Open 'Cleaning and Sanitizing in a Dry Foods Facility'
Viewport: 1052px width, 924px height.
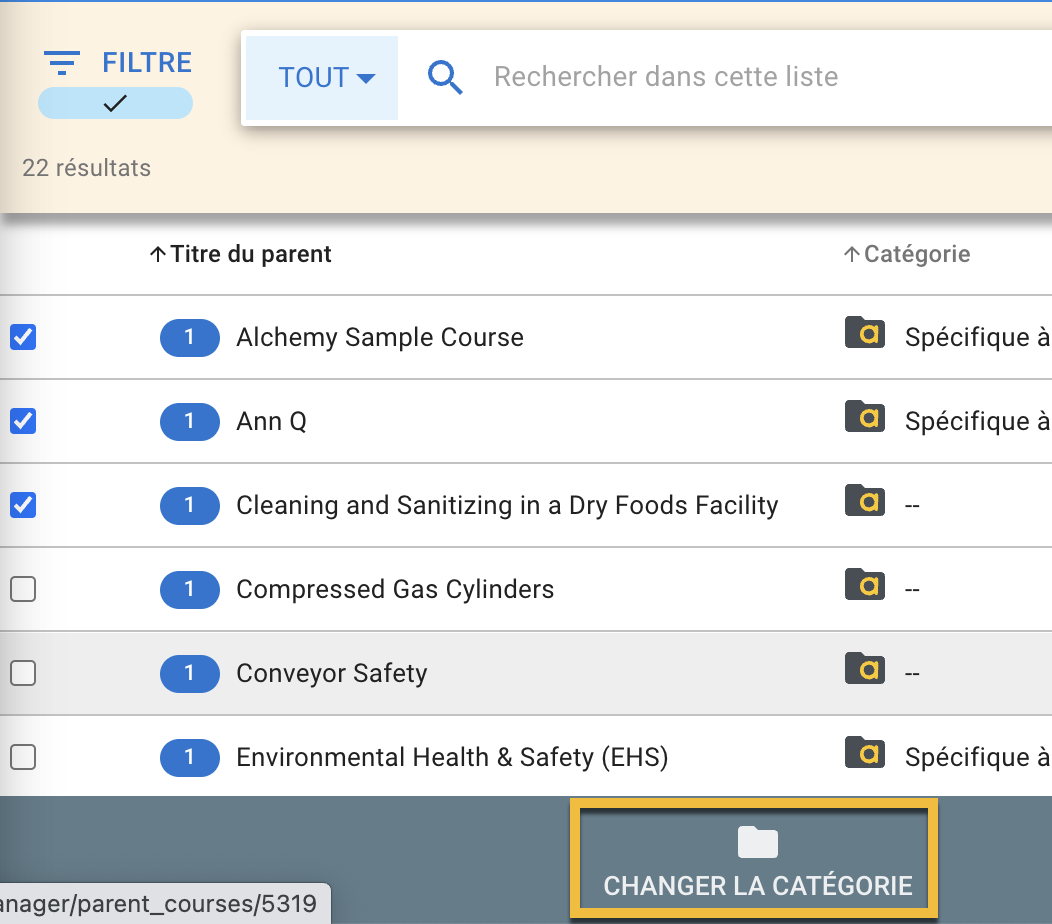507,505
